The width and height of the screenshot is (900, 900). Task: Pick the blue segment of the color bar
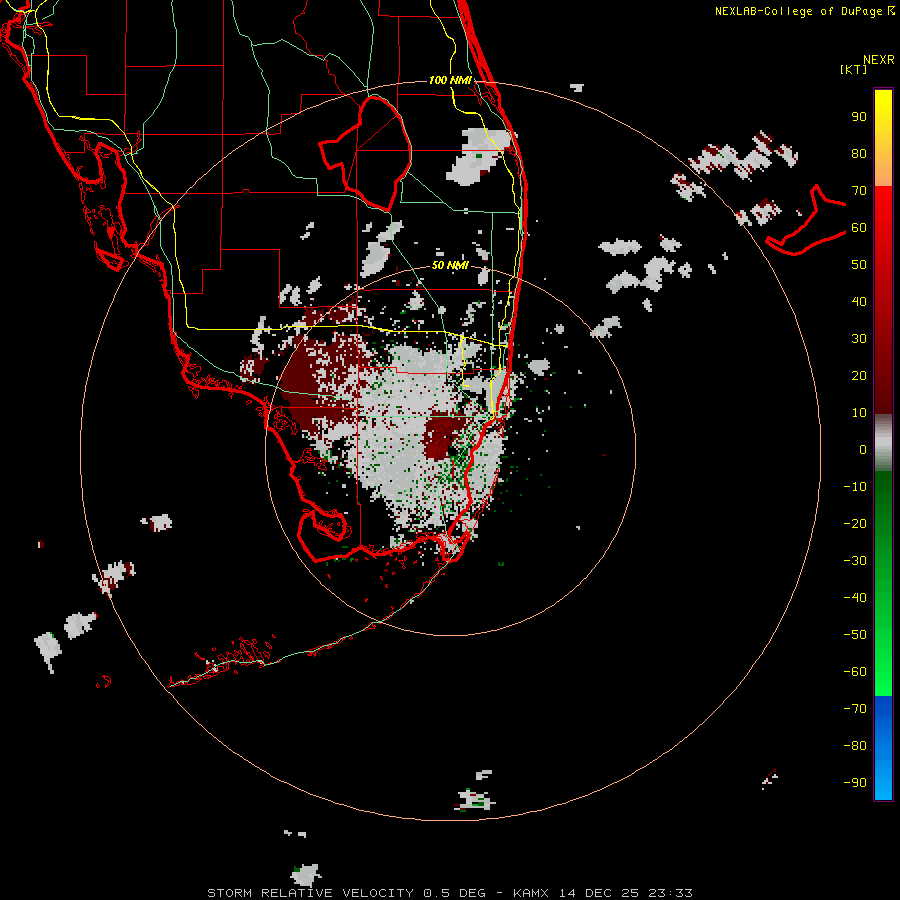tap(883, 747)
